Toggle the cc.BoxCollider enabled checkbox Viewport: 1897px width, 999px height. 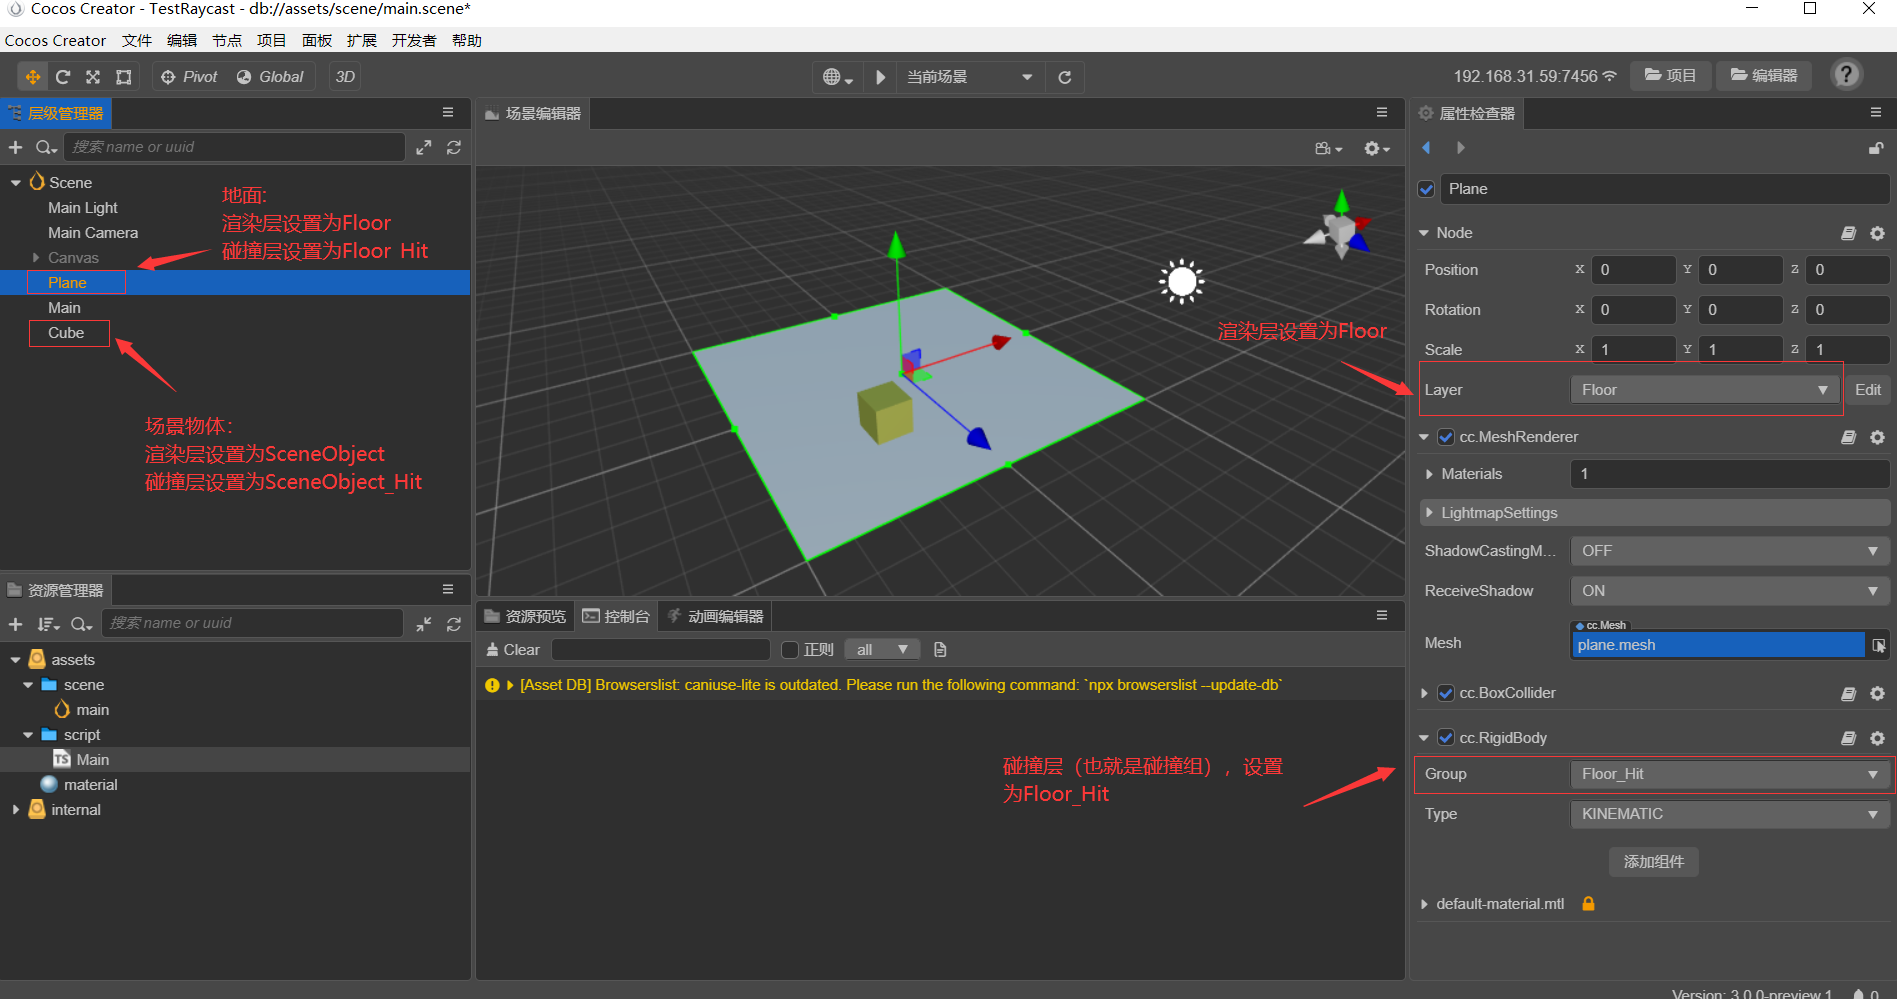[1446, 693]
